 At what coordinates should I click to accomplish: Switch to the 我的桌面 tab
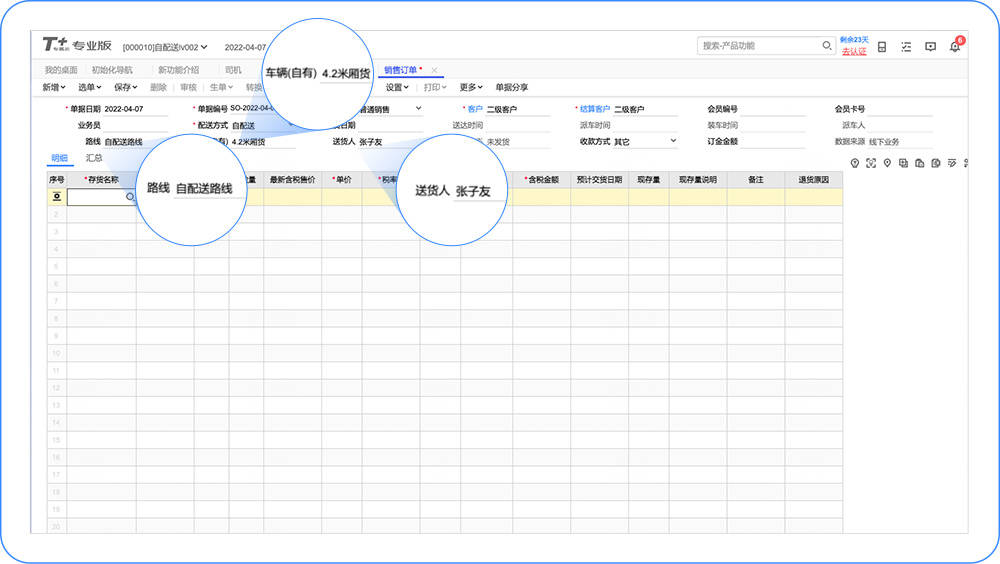coord(61,70)
